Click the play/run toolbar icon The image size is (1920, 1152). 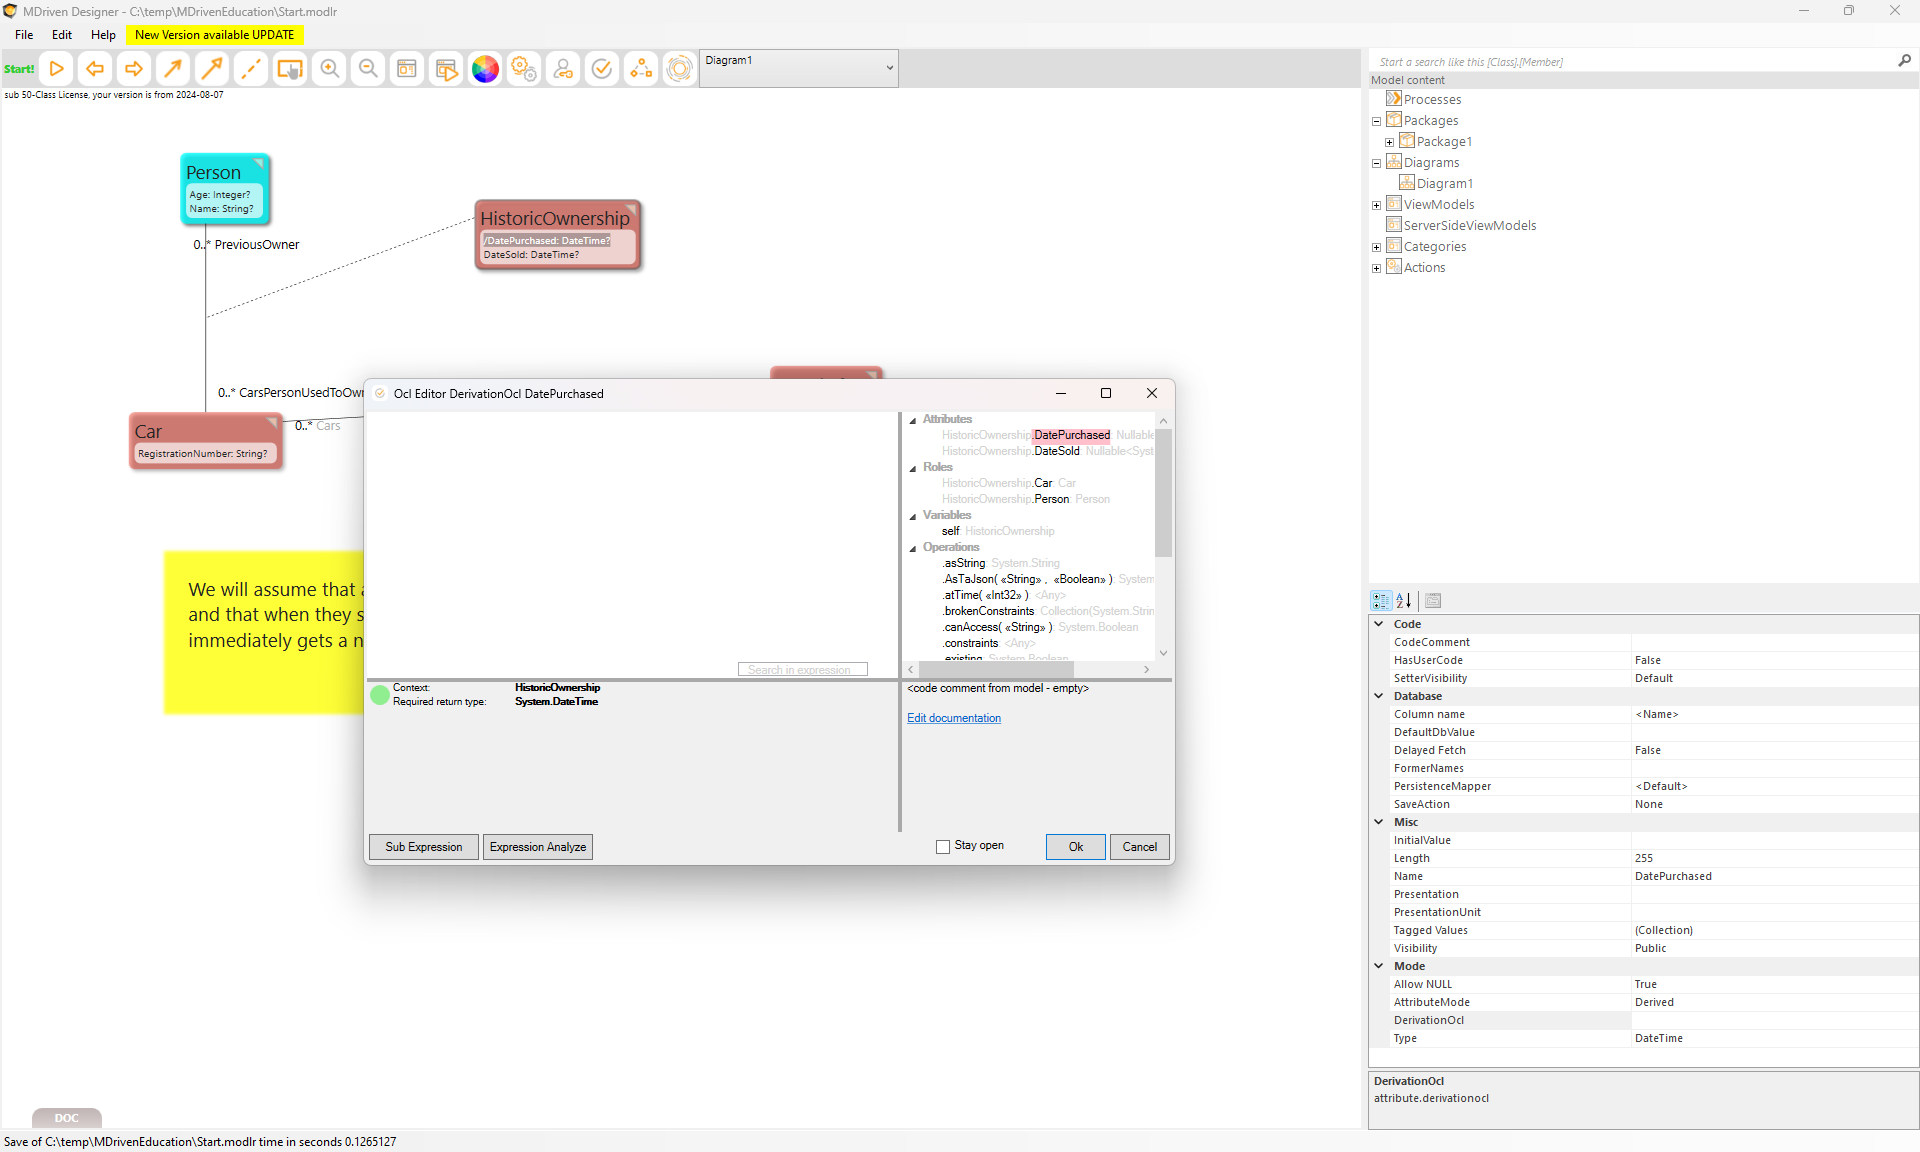click(x=57, y=69)
